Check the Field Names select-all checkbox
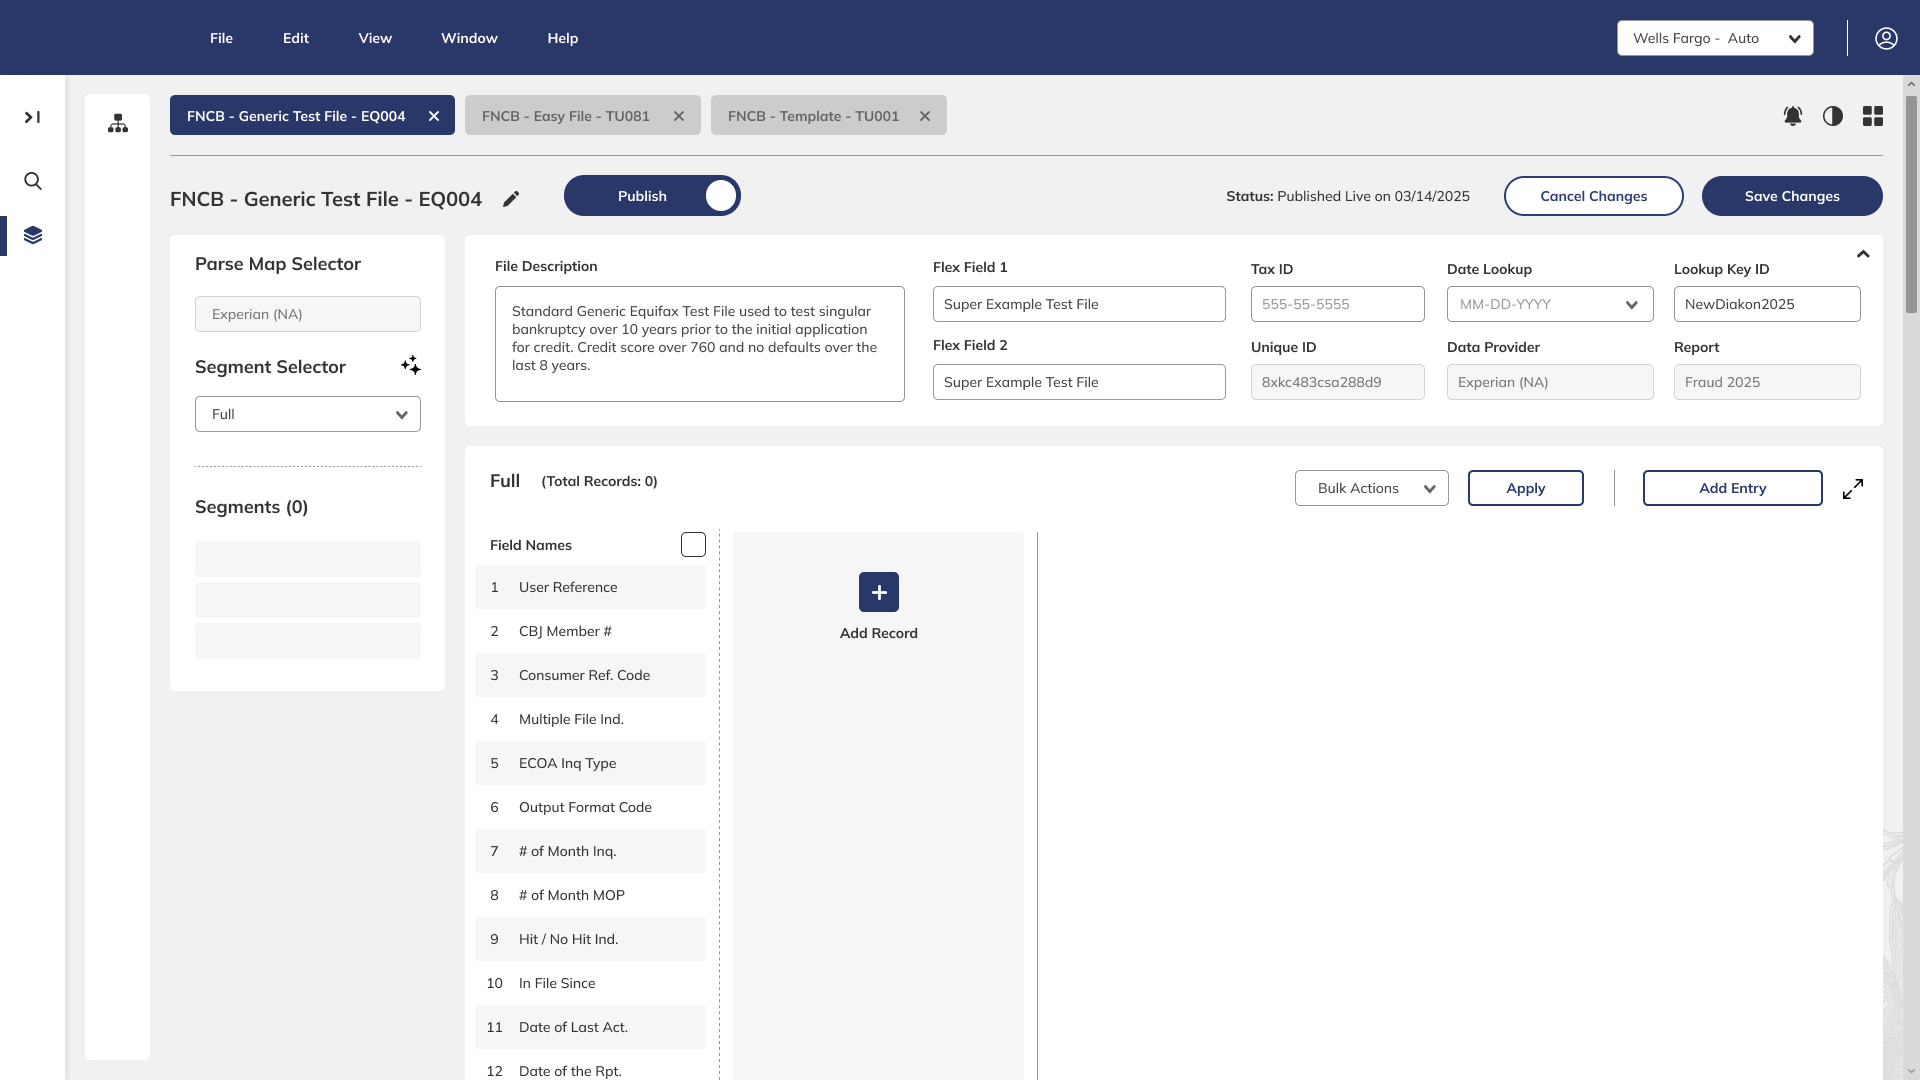This screenshot has width=1920, height=1080. [693, 544]
